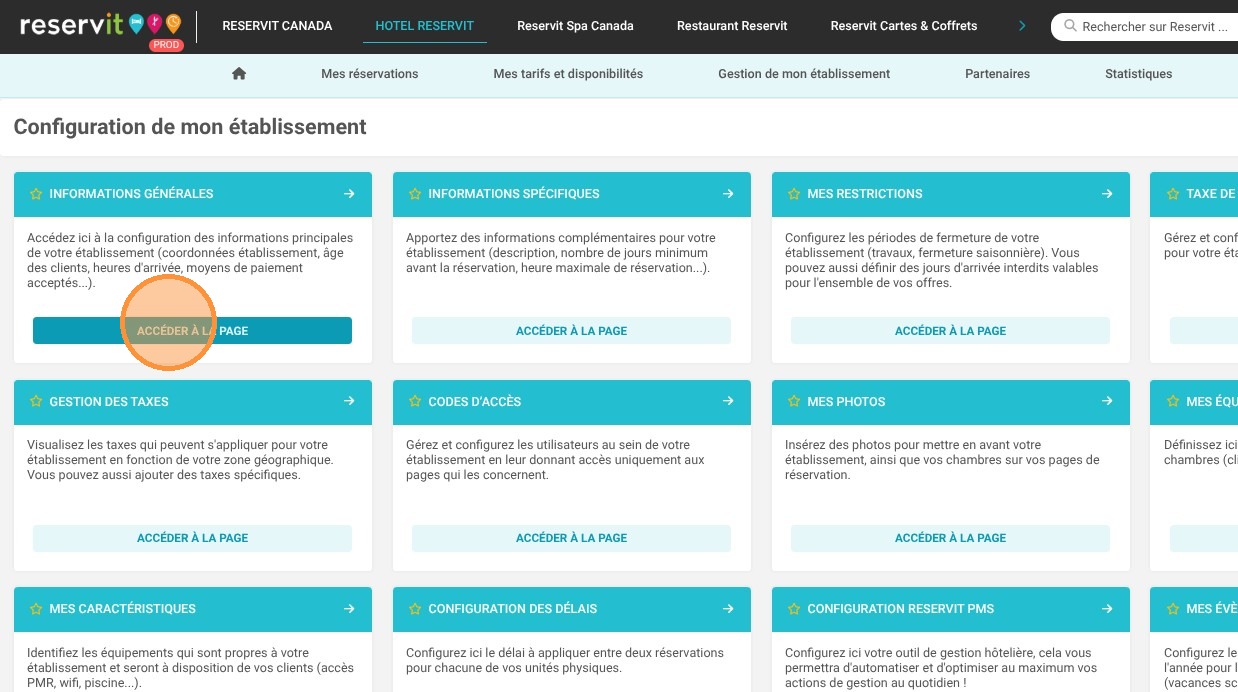Click the Informations Générales header arrow
Screen dimensions: 1238x692
coord(349,194)
